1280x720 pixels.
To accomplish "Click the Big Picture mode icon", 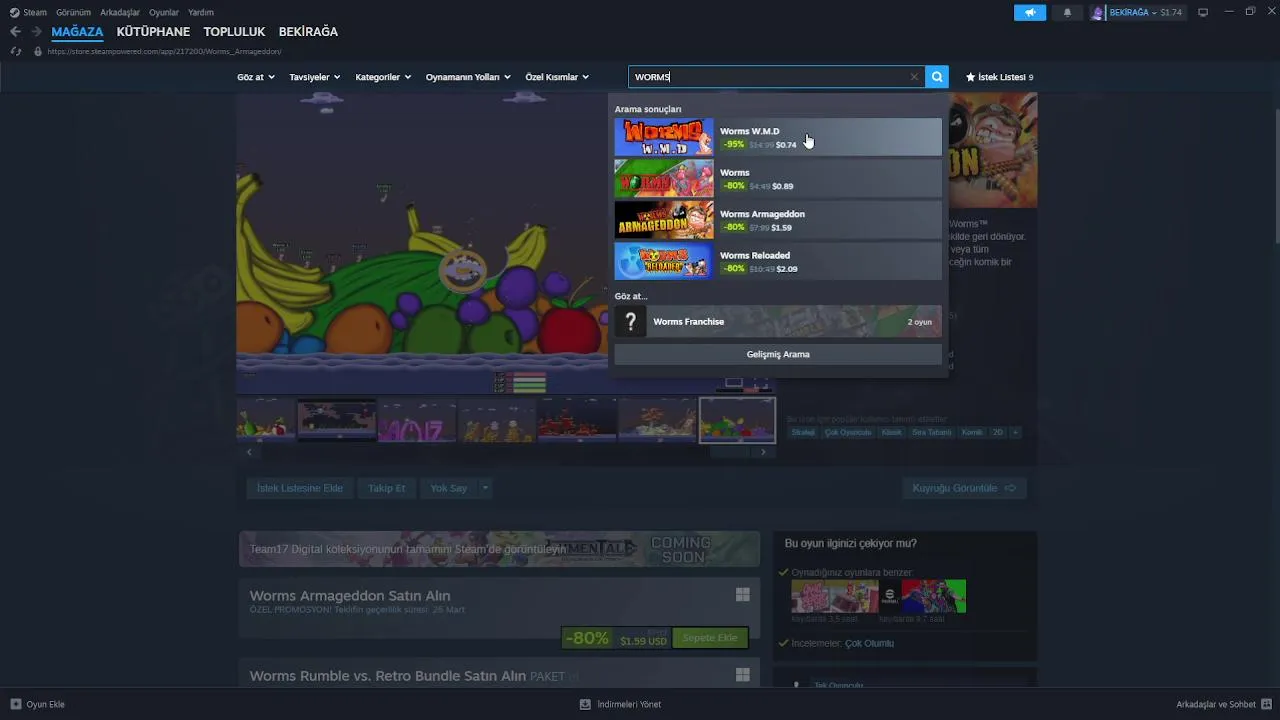I will 1203,12.
